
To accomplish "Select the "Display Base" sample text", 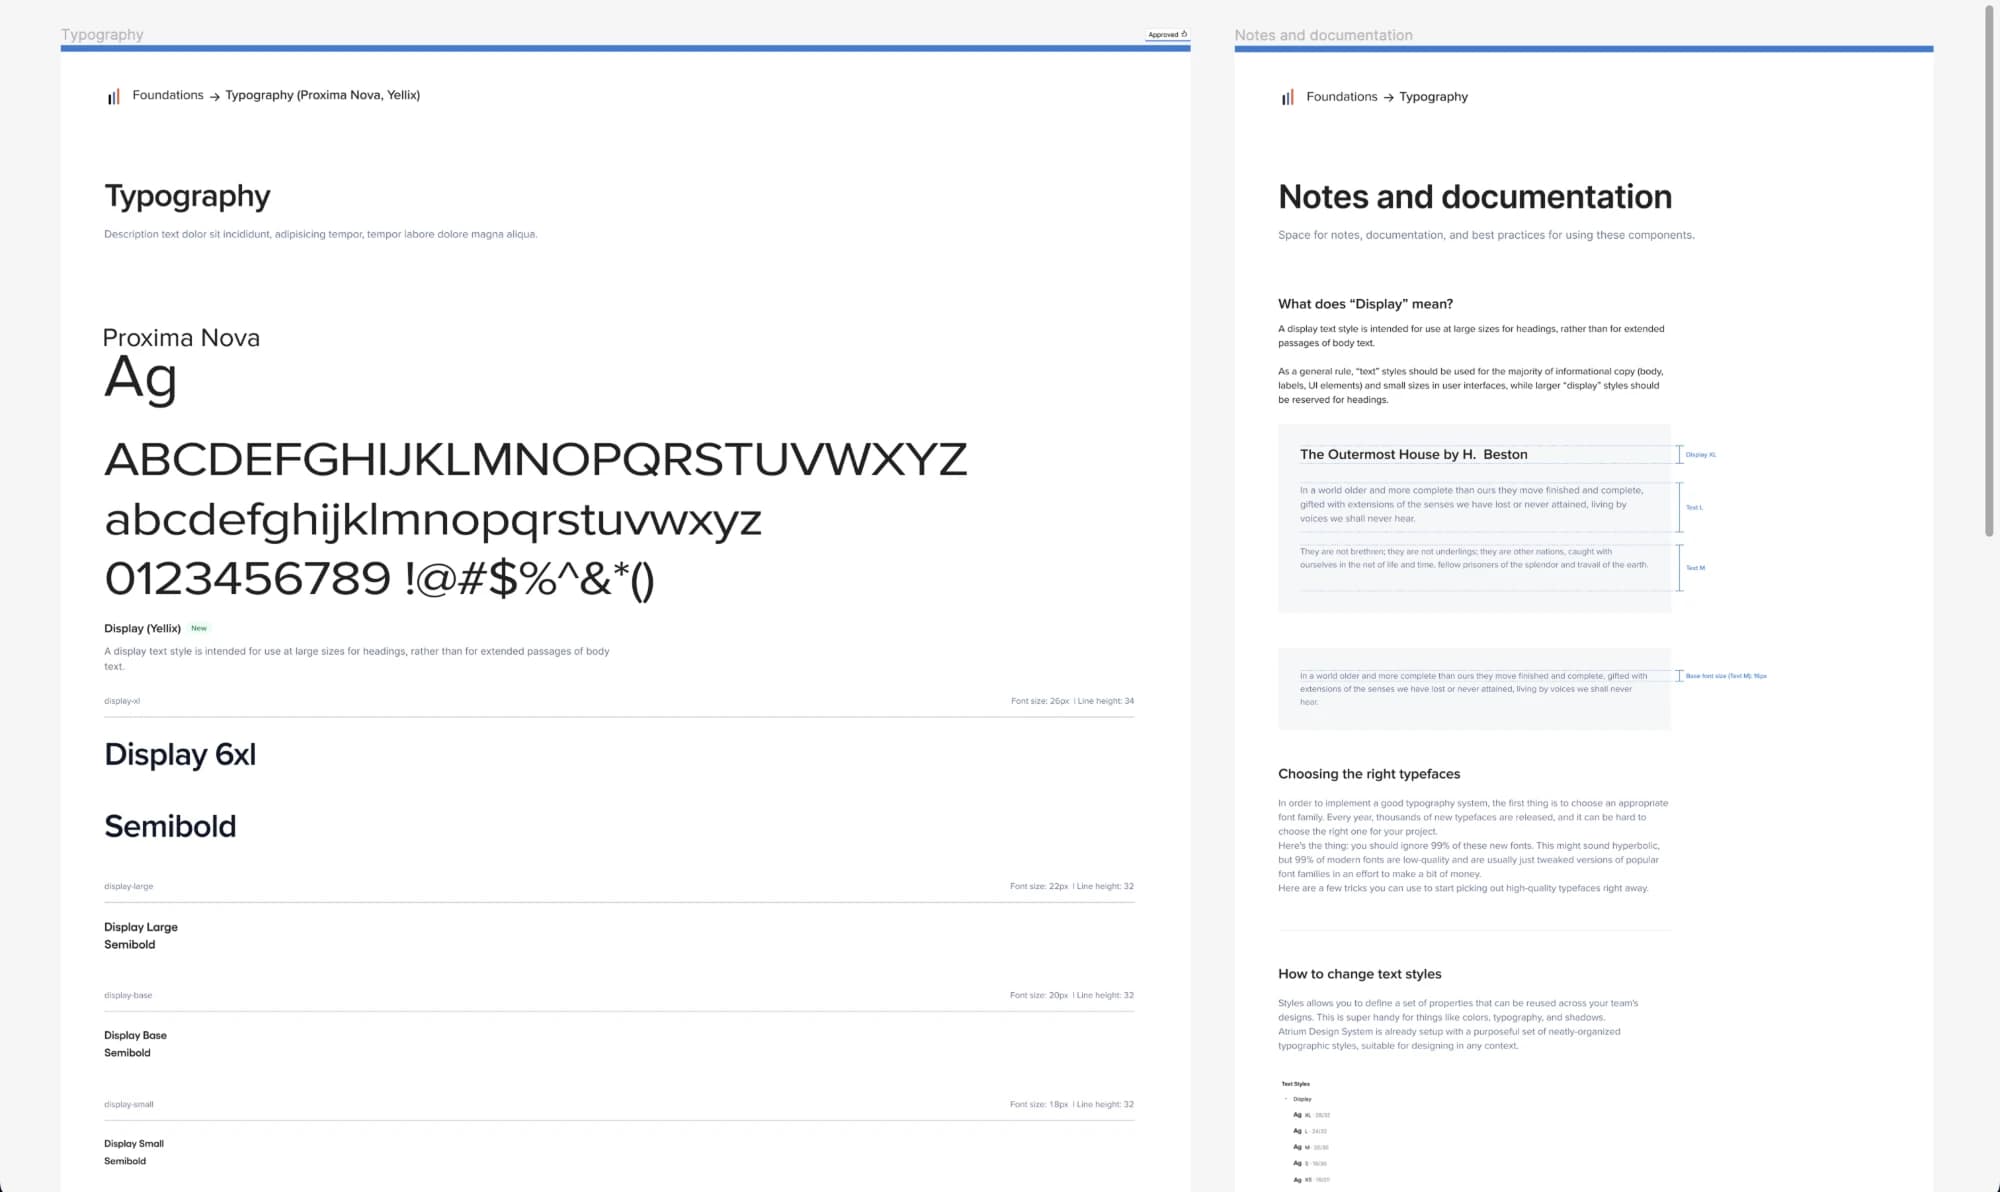I will pos(135,1035).
